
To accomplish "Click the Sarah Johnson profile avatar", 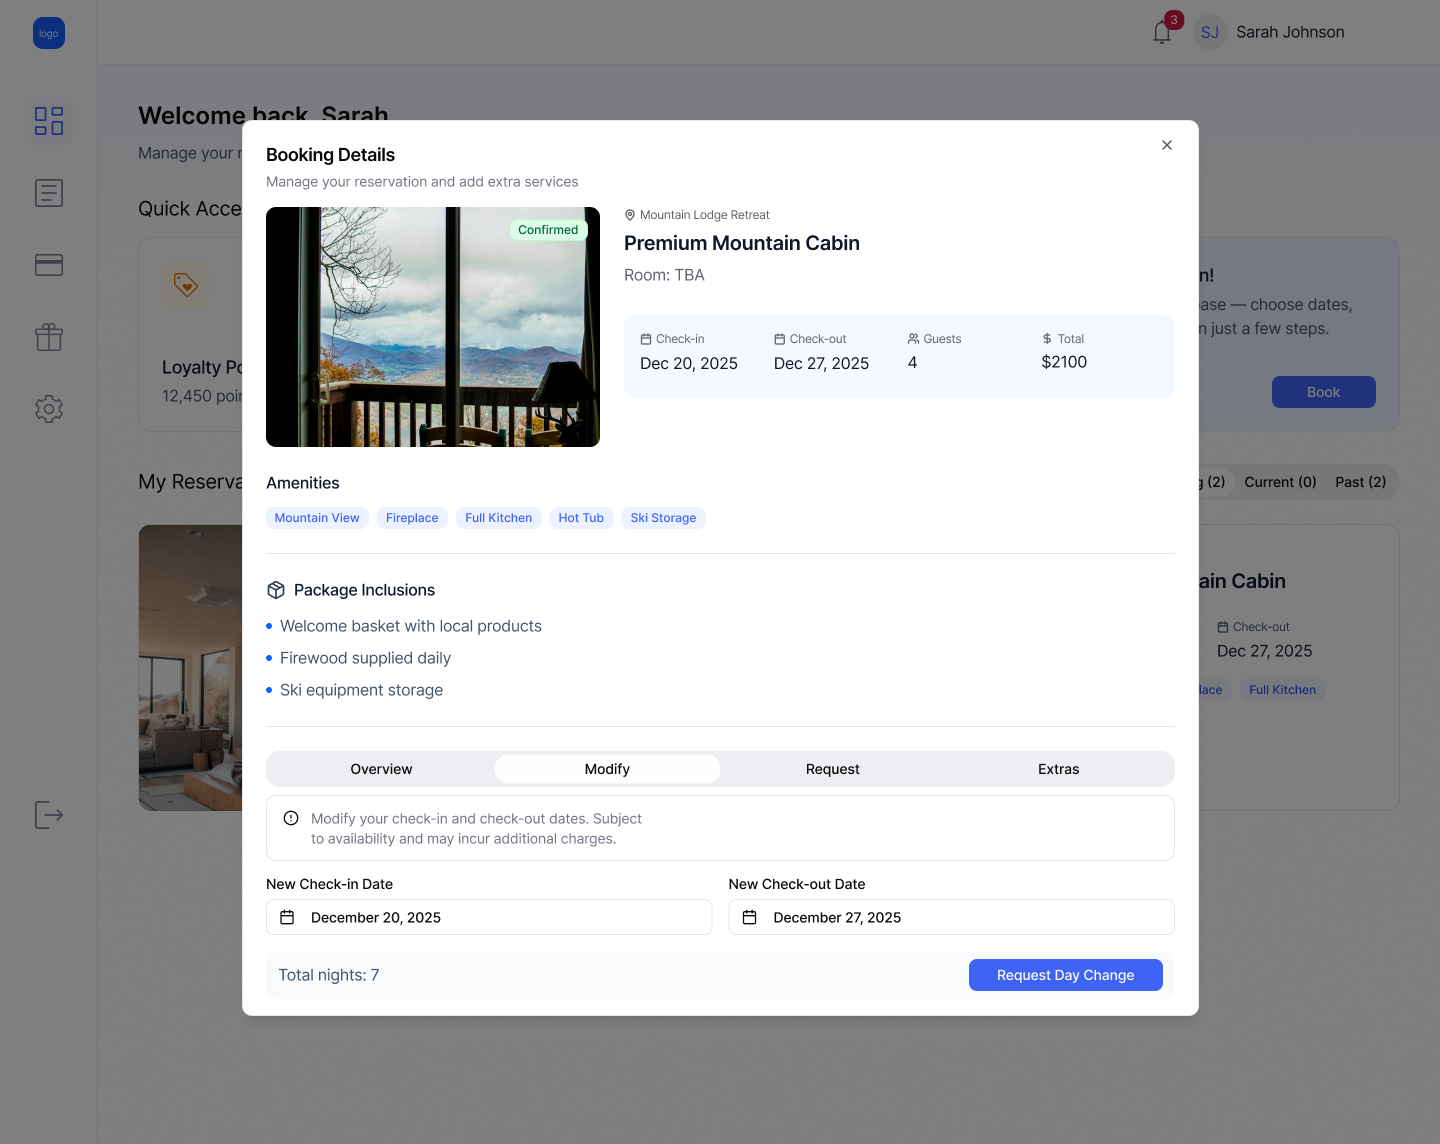I will (1210, 33).
